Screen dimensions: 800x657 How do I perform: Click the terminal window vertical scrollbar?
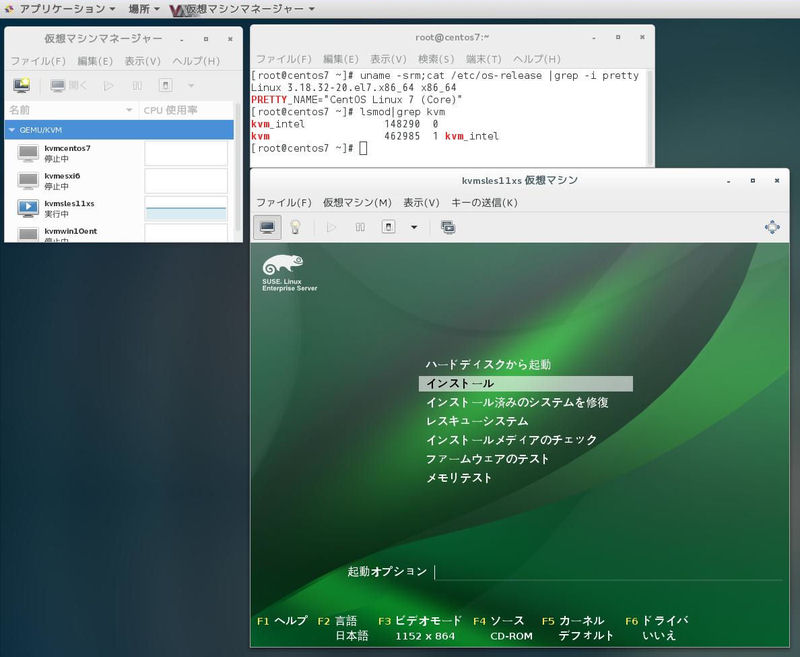[x=649, y=117]
